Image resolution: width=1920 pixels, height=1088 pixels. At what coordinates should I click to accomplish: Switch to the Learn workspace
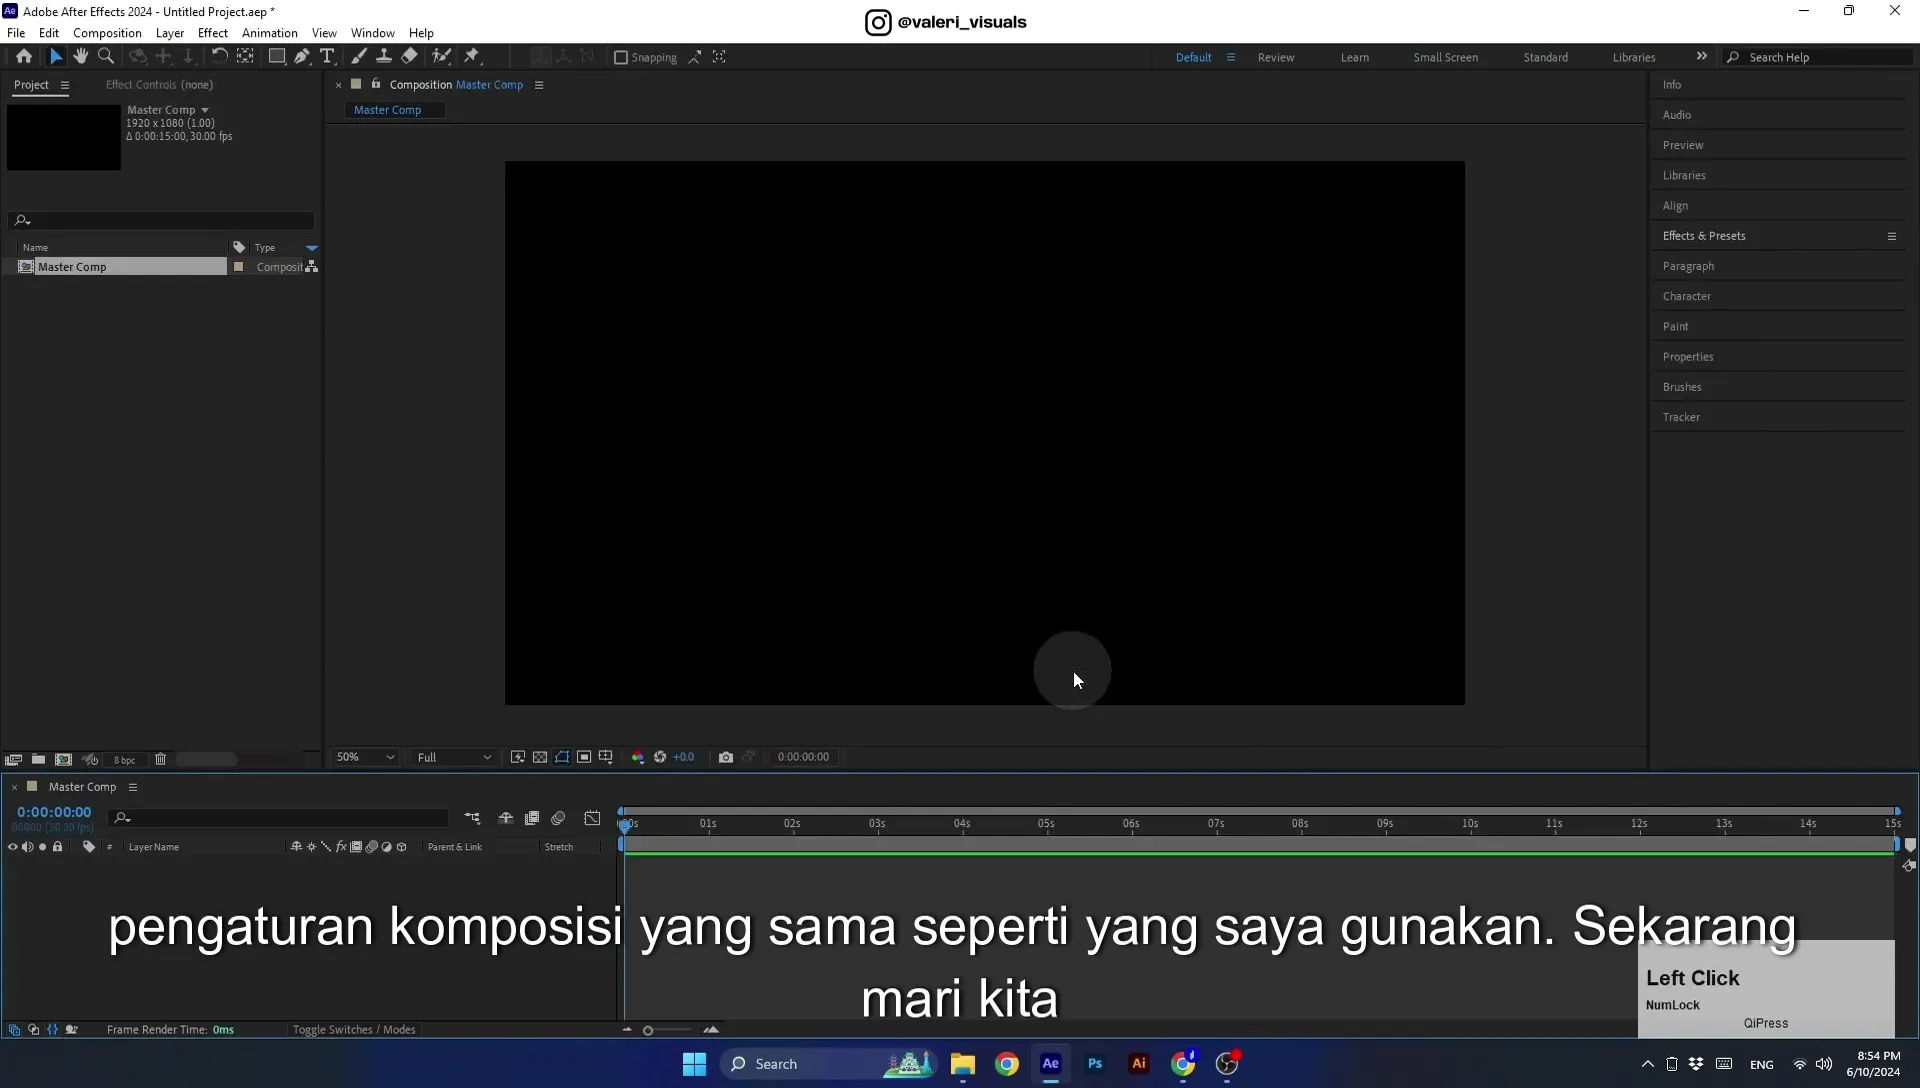[x=1355, y=58]
